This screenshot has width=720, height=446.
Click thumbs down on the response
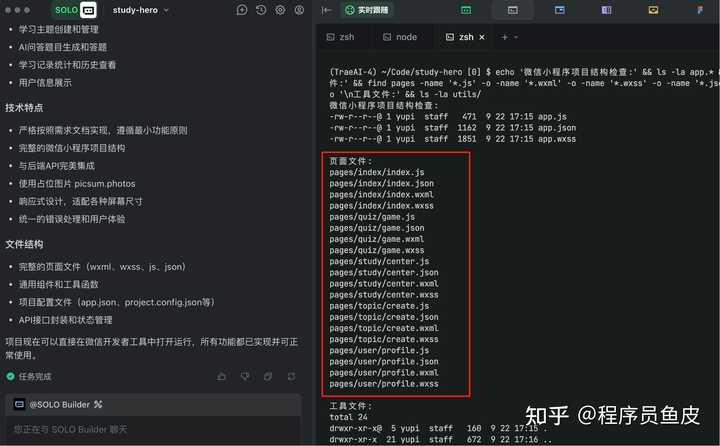245,377
